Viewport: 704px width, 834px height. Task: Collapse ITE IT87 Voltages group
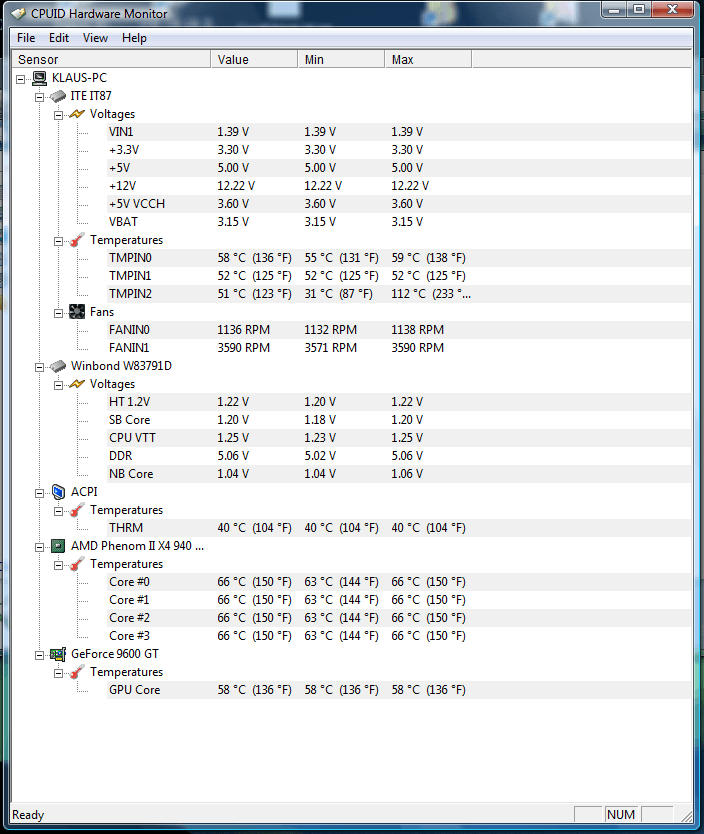click(58, 115)
